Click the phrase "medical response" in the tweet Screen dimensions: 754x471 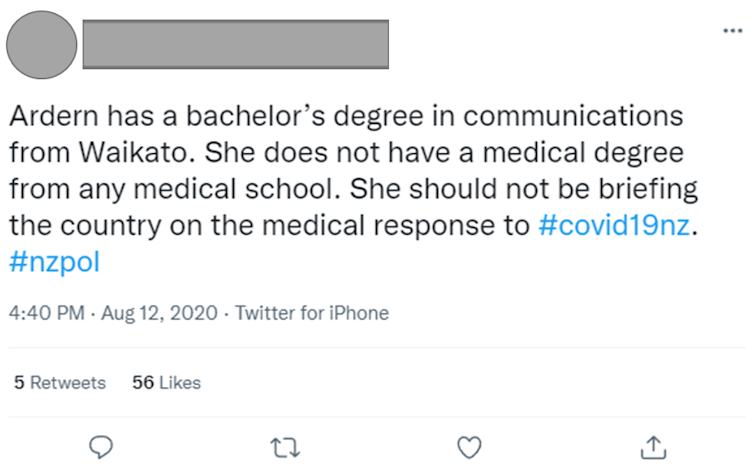[386, 224]
